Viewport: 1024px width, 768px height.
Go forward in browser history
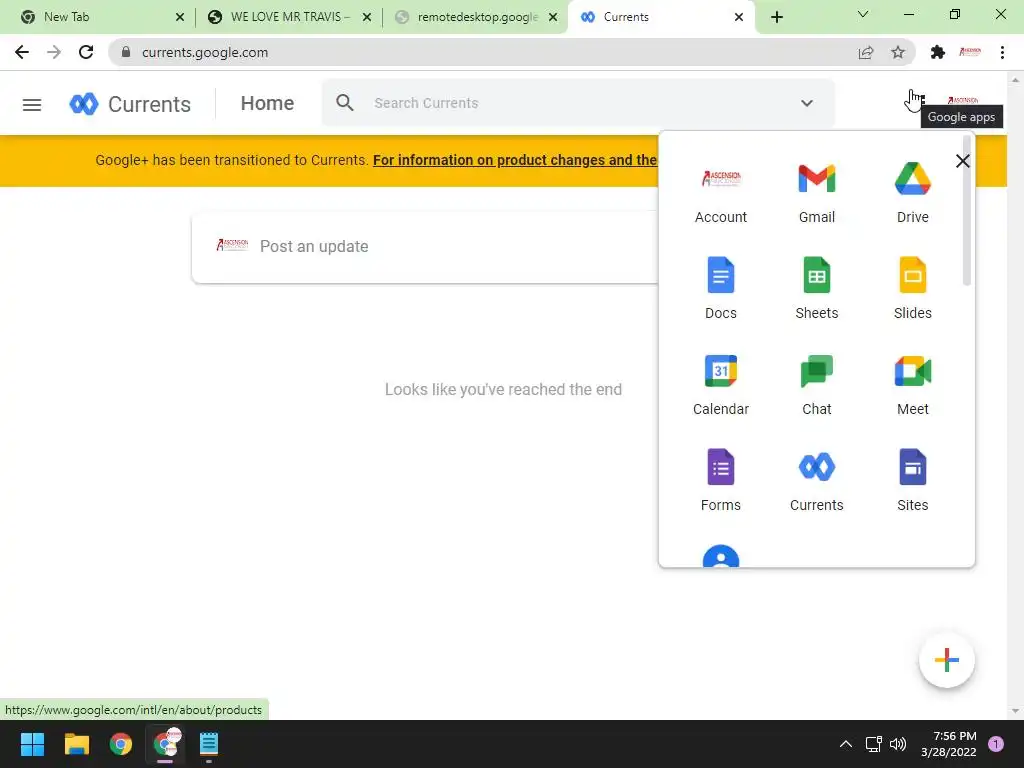coord(54,52)
